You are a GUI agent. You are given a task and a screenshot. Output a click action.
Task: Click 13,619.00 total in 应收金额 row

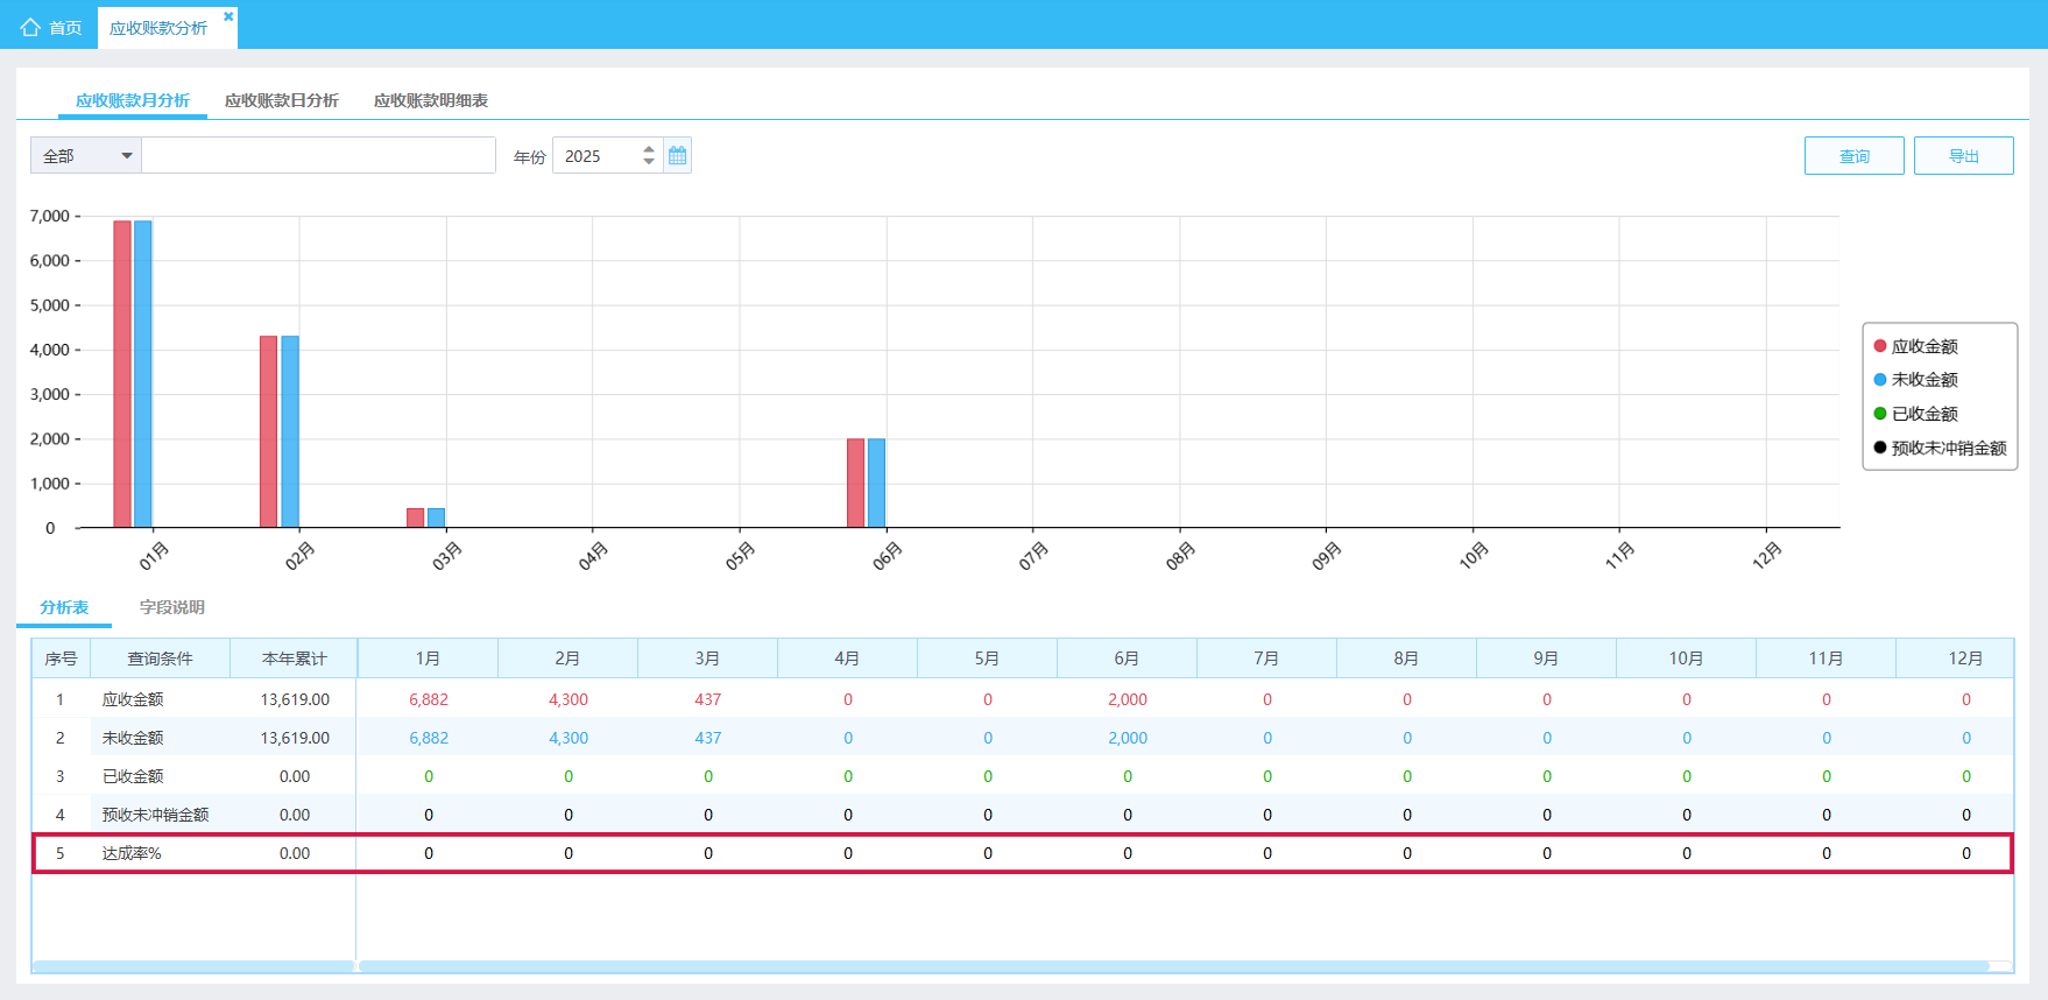pyautogui.click(x=295, y=699)
